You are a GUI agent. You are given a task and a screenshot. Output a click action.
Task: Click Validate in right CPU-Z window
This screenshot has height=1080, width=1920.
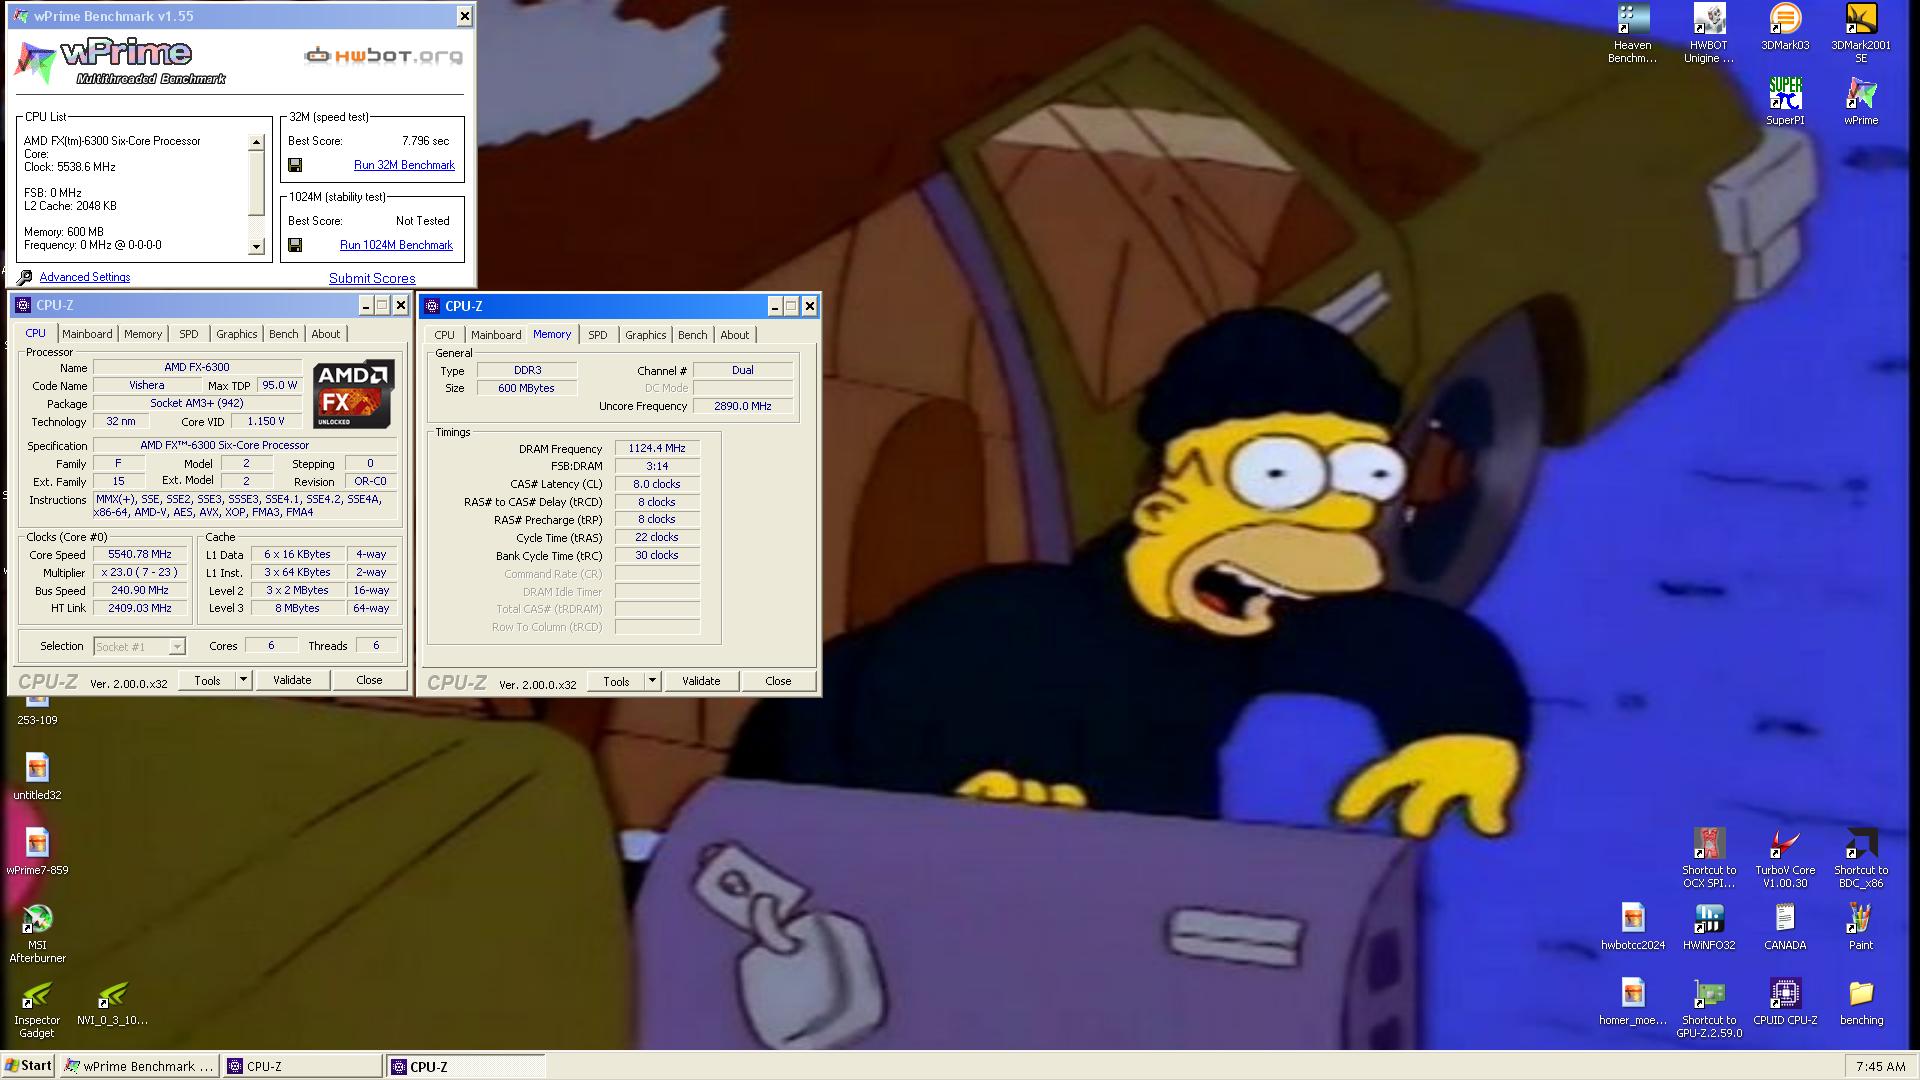click(701, 681)
